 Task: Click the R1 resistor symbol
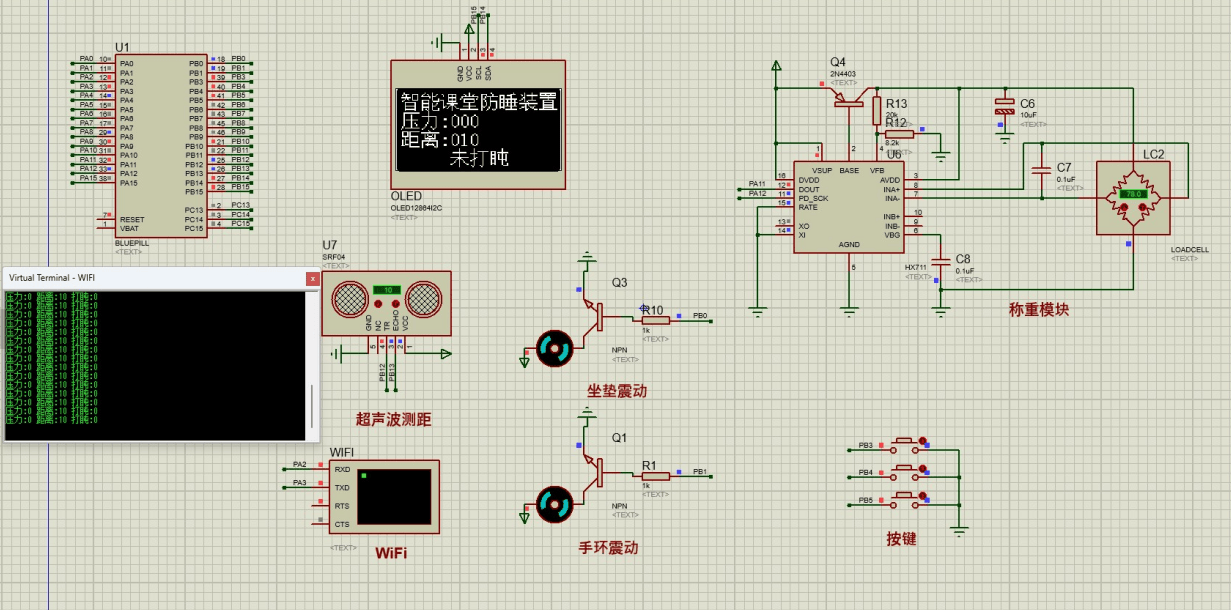[x=655, y=476]
